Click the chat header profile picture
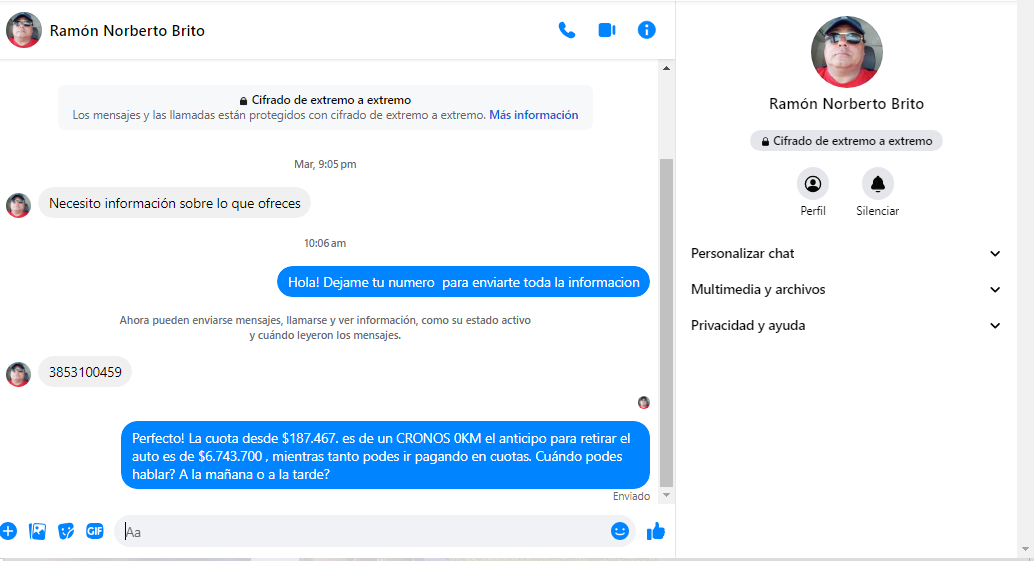 24,30
